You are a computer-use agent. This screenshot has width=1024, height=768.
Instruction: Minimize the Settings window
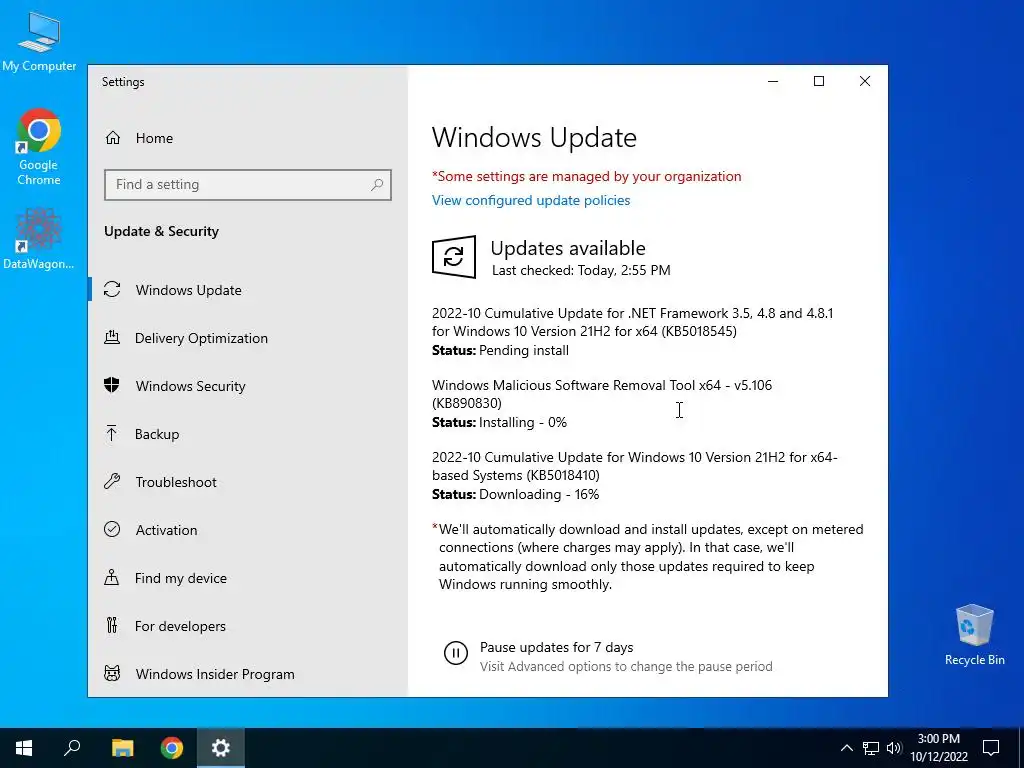773,81
